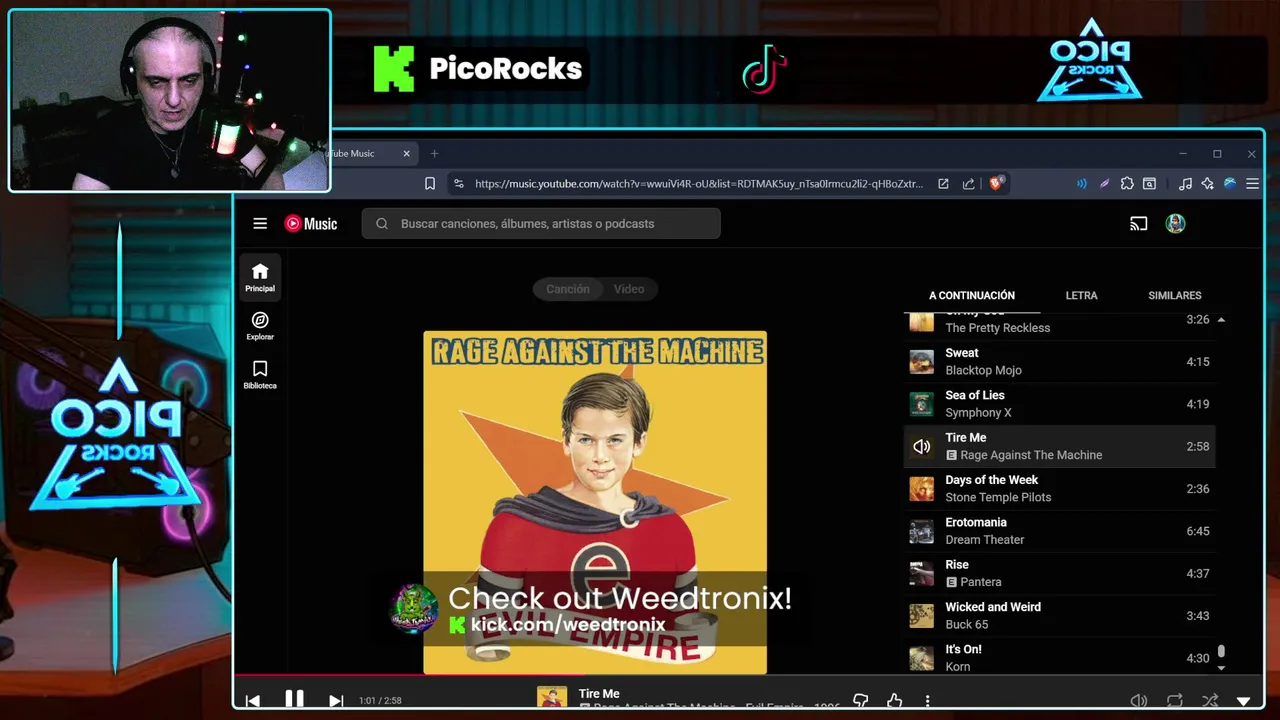Open the A CONTINUACIÓN tab
This screenshot has width=1280, height=720.
point(972,296)
